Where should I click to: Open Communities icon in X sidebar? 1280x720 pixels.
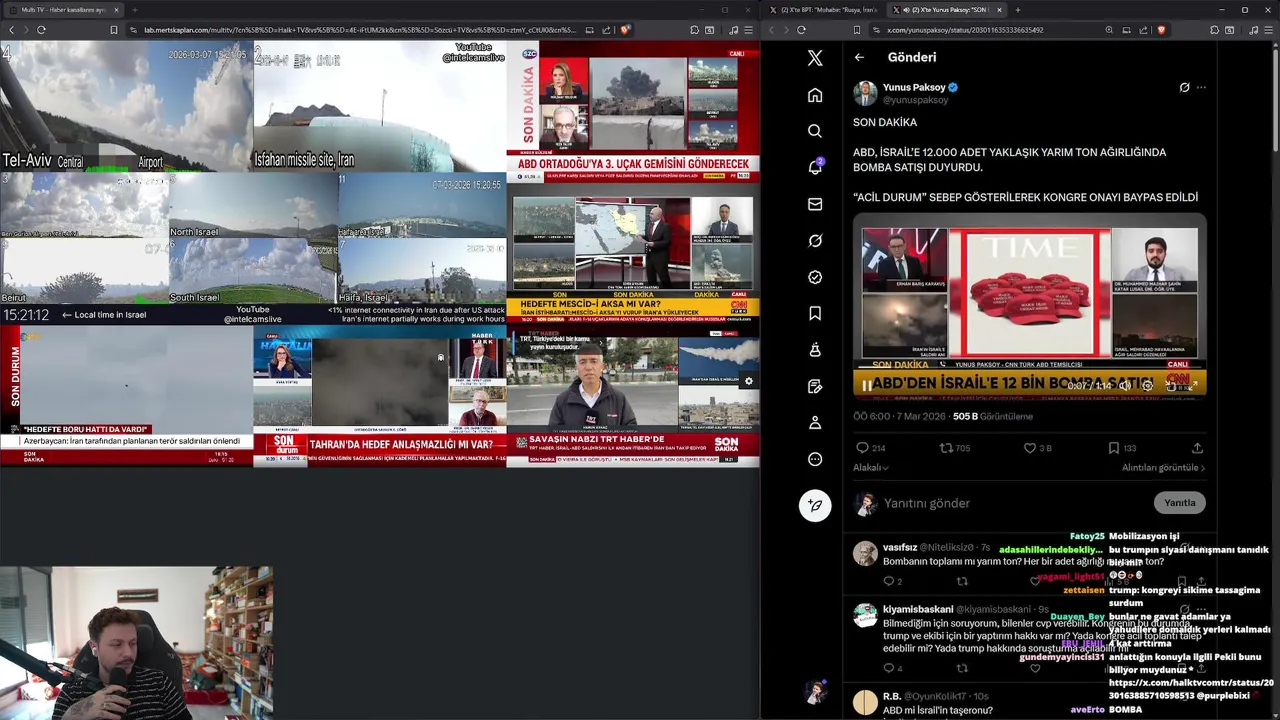tap(815, 350)
